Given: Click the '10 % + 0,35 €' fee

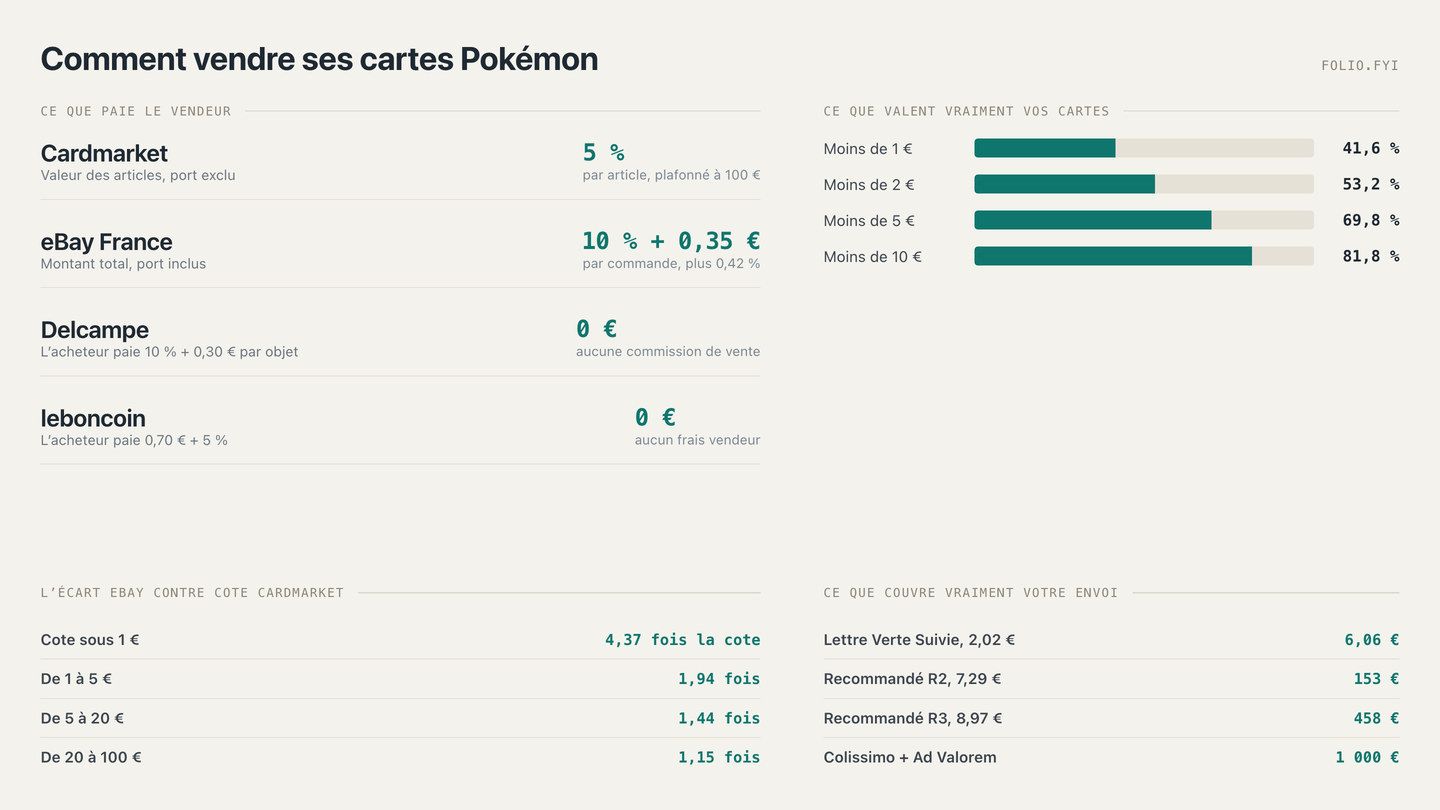Looking at the screenshot, I should click(671, 241).
